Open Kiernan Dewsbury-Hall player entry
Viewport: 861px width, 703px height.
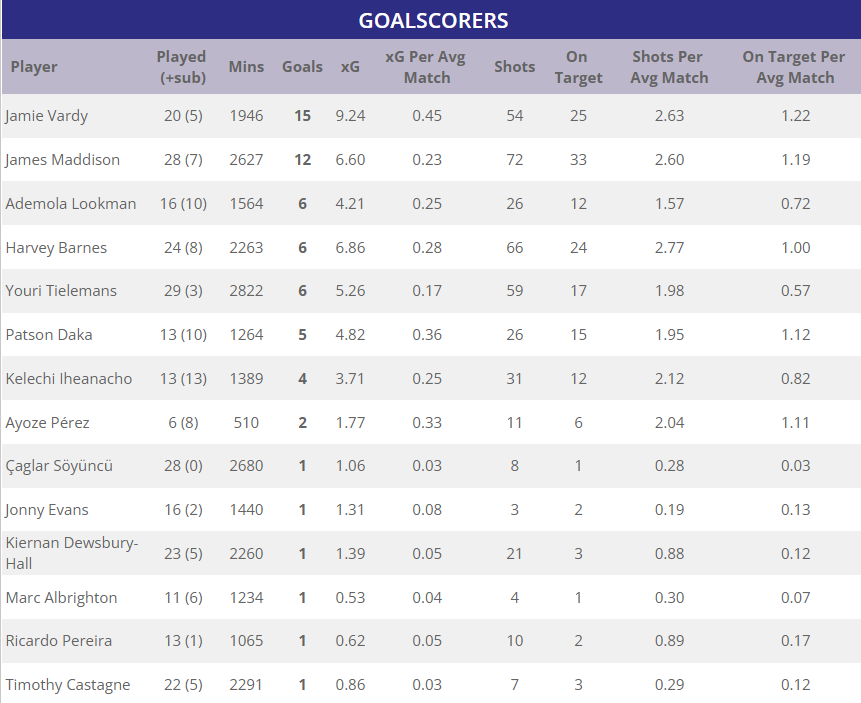click(72, 553)
